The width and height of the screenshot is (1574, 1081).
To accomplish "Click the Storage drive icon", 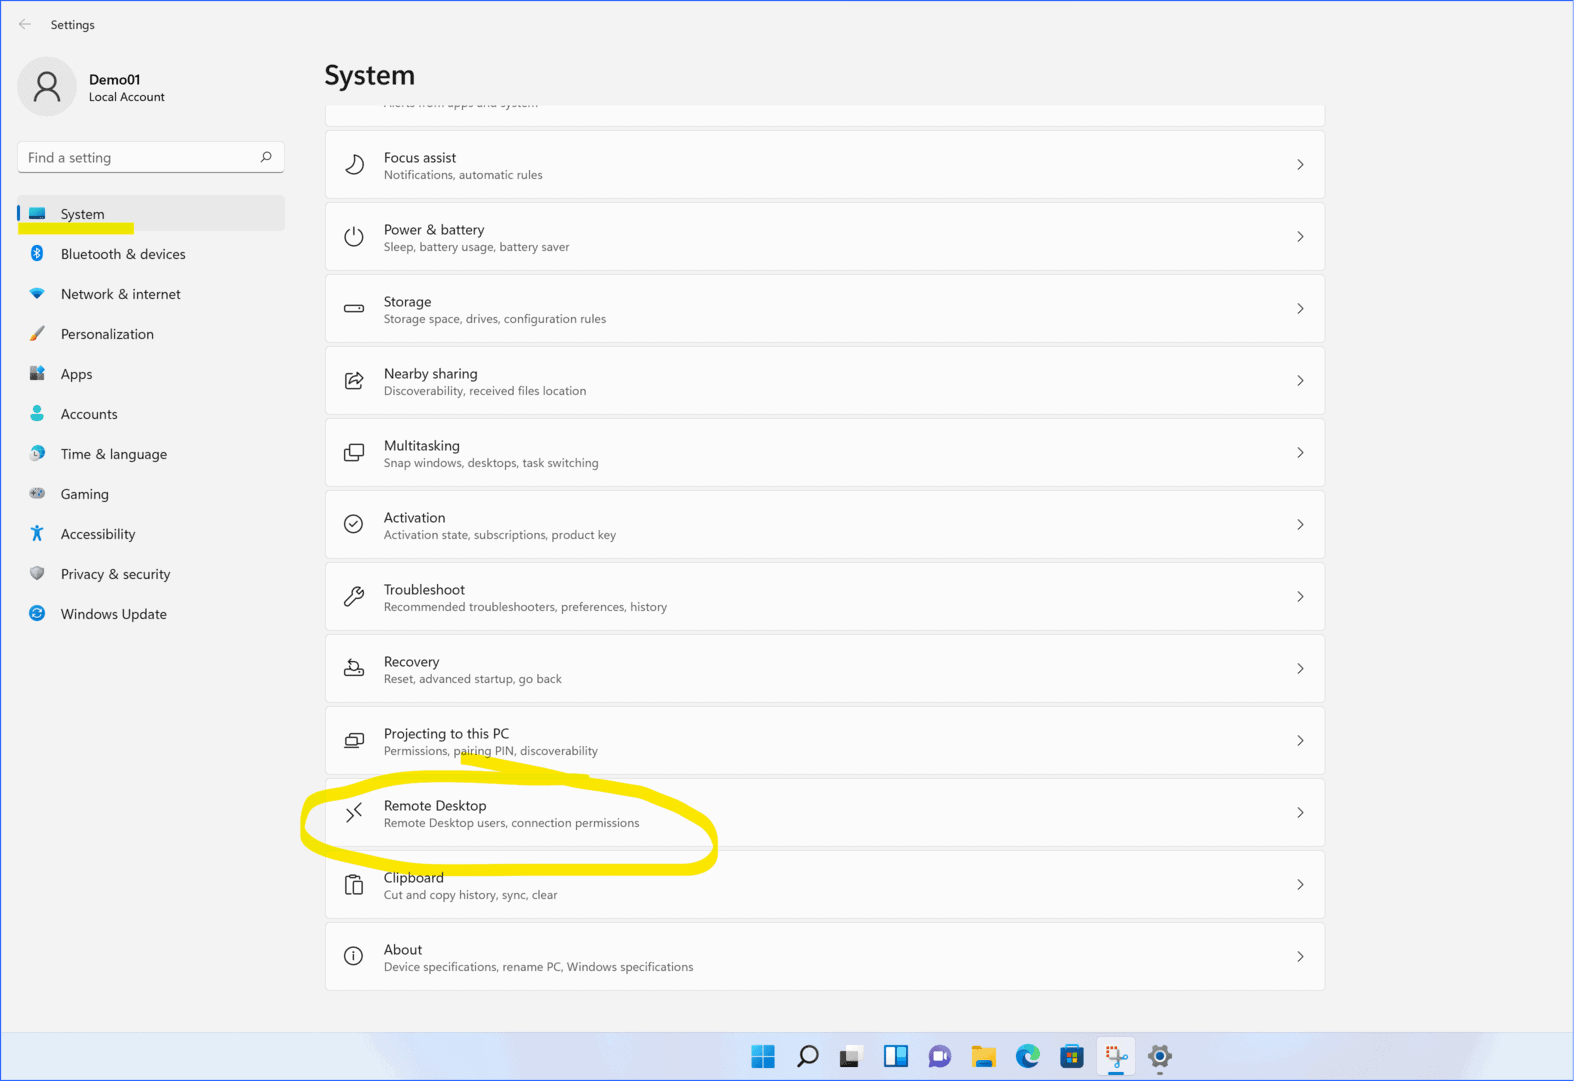I will point(354,309).
